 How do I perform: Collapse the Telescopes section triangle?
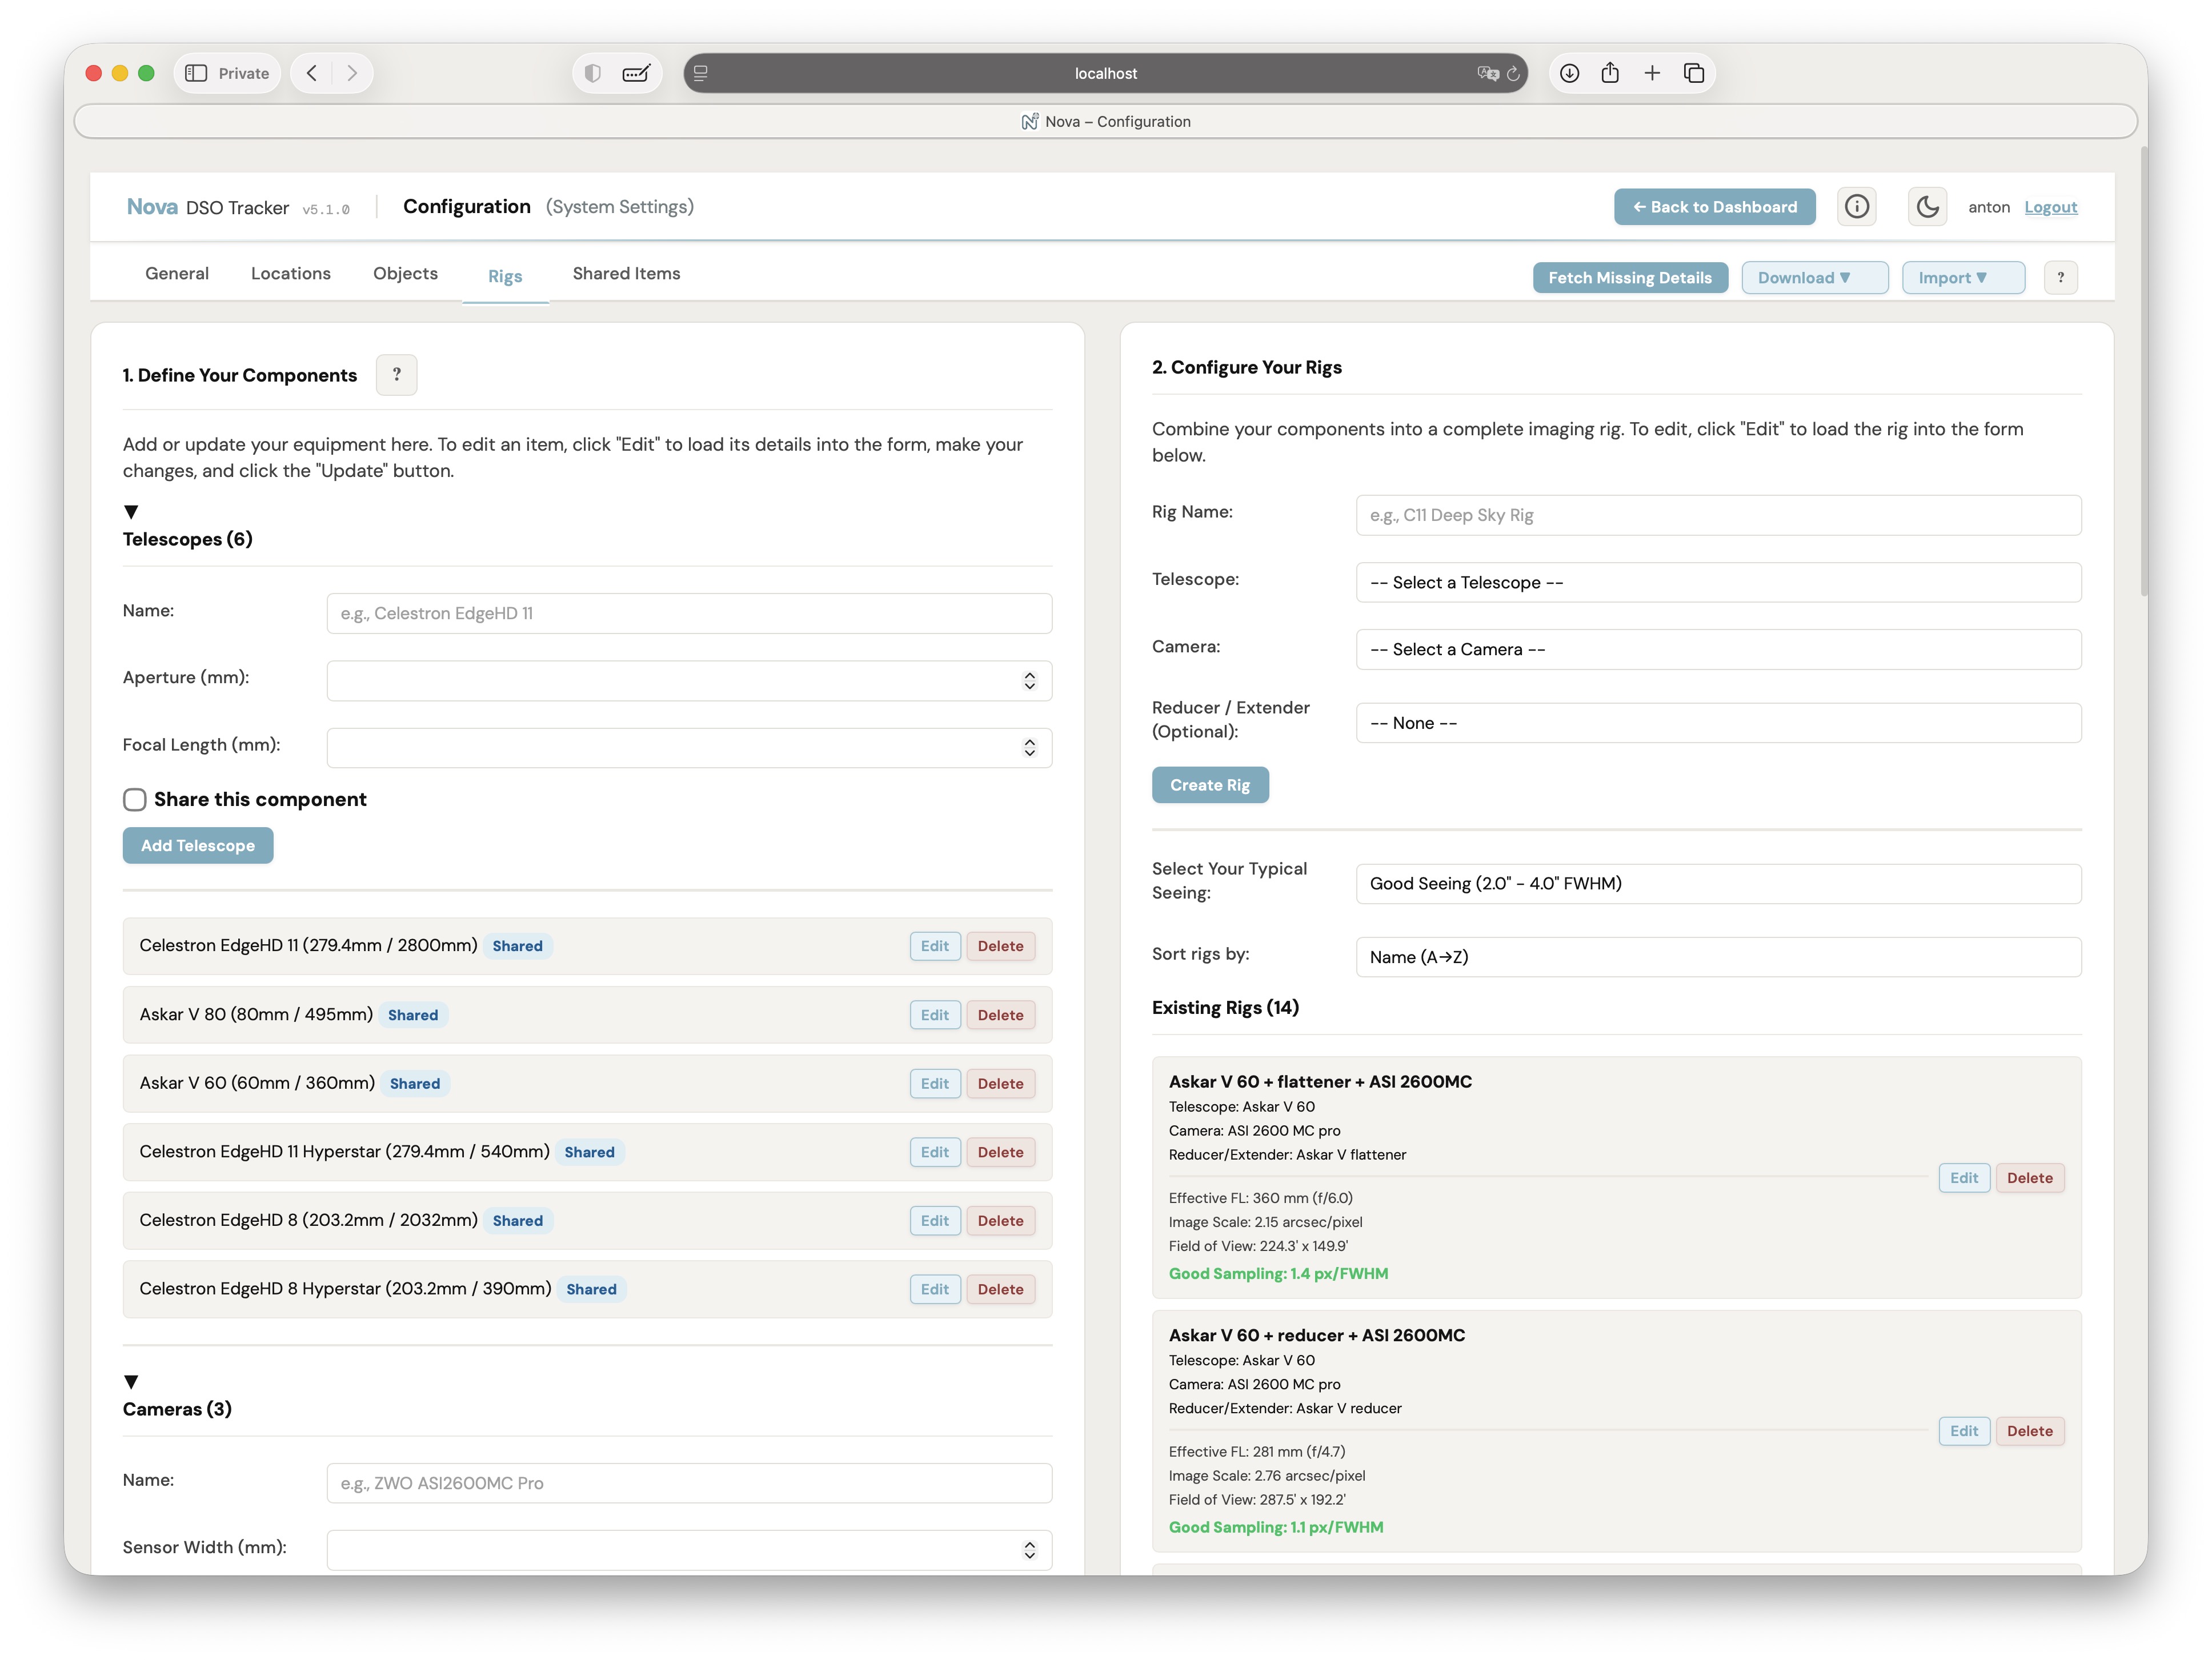pyautogui.click(x=131, y=512)
